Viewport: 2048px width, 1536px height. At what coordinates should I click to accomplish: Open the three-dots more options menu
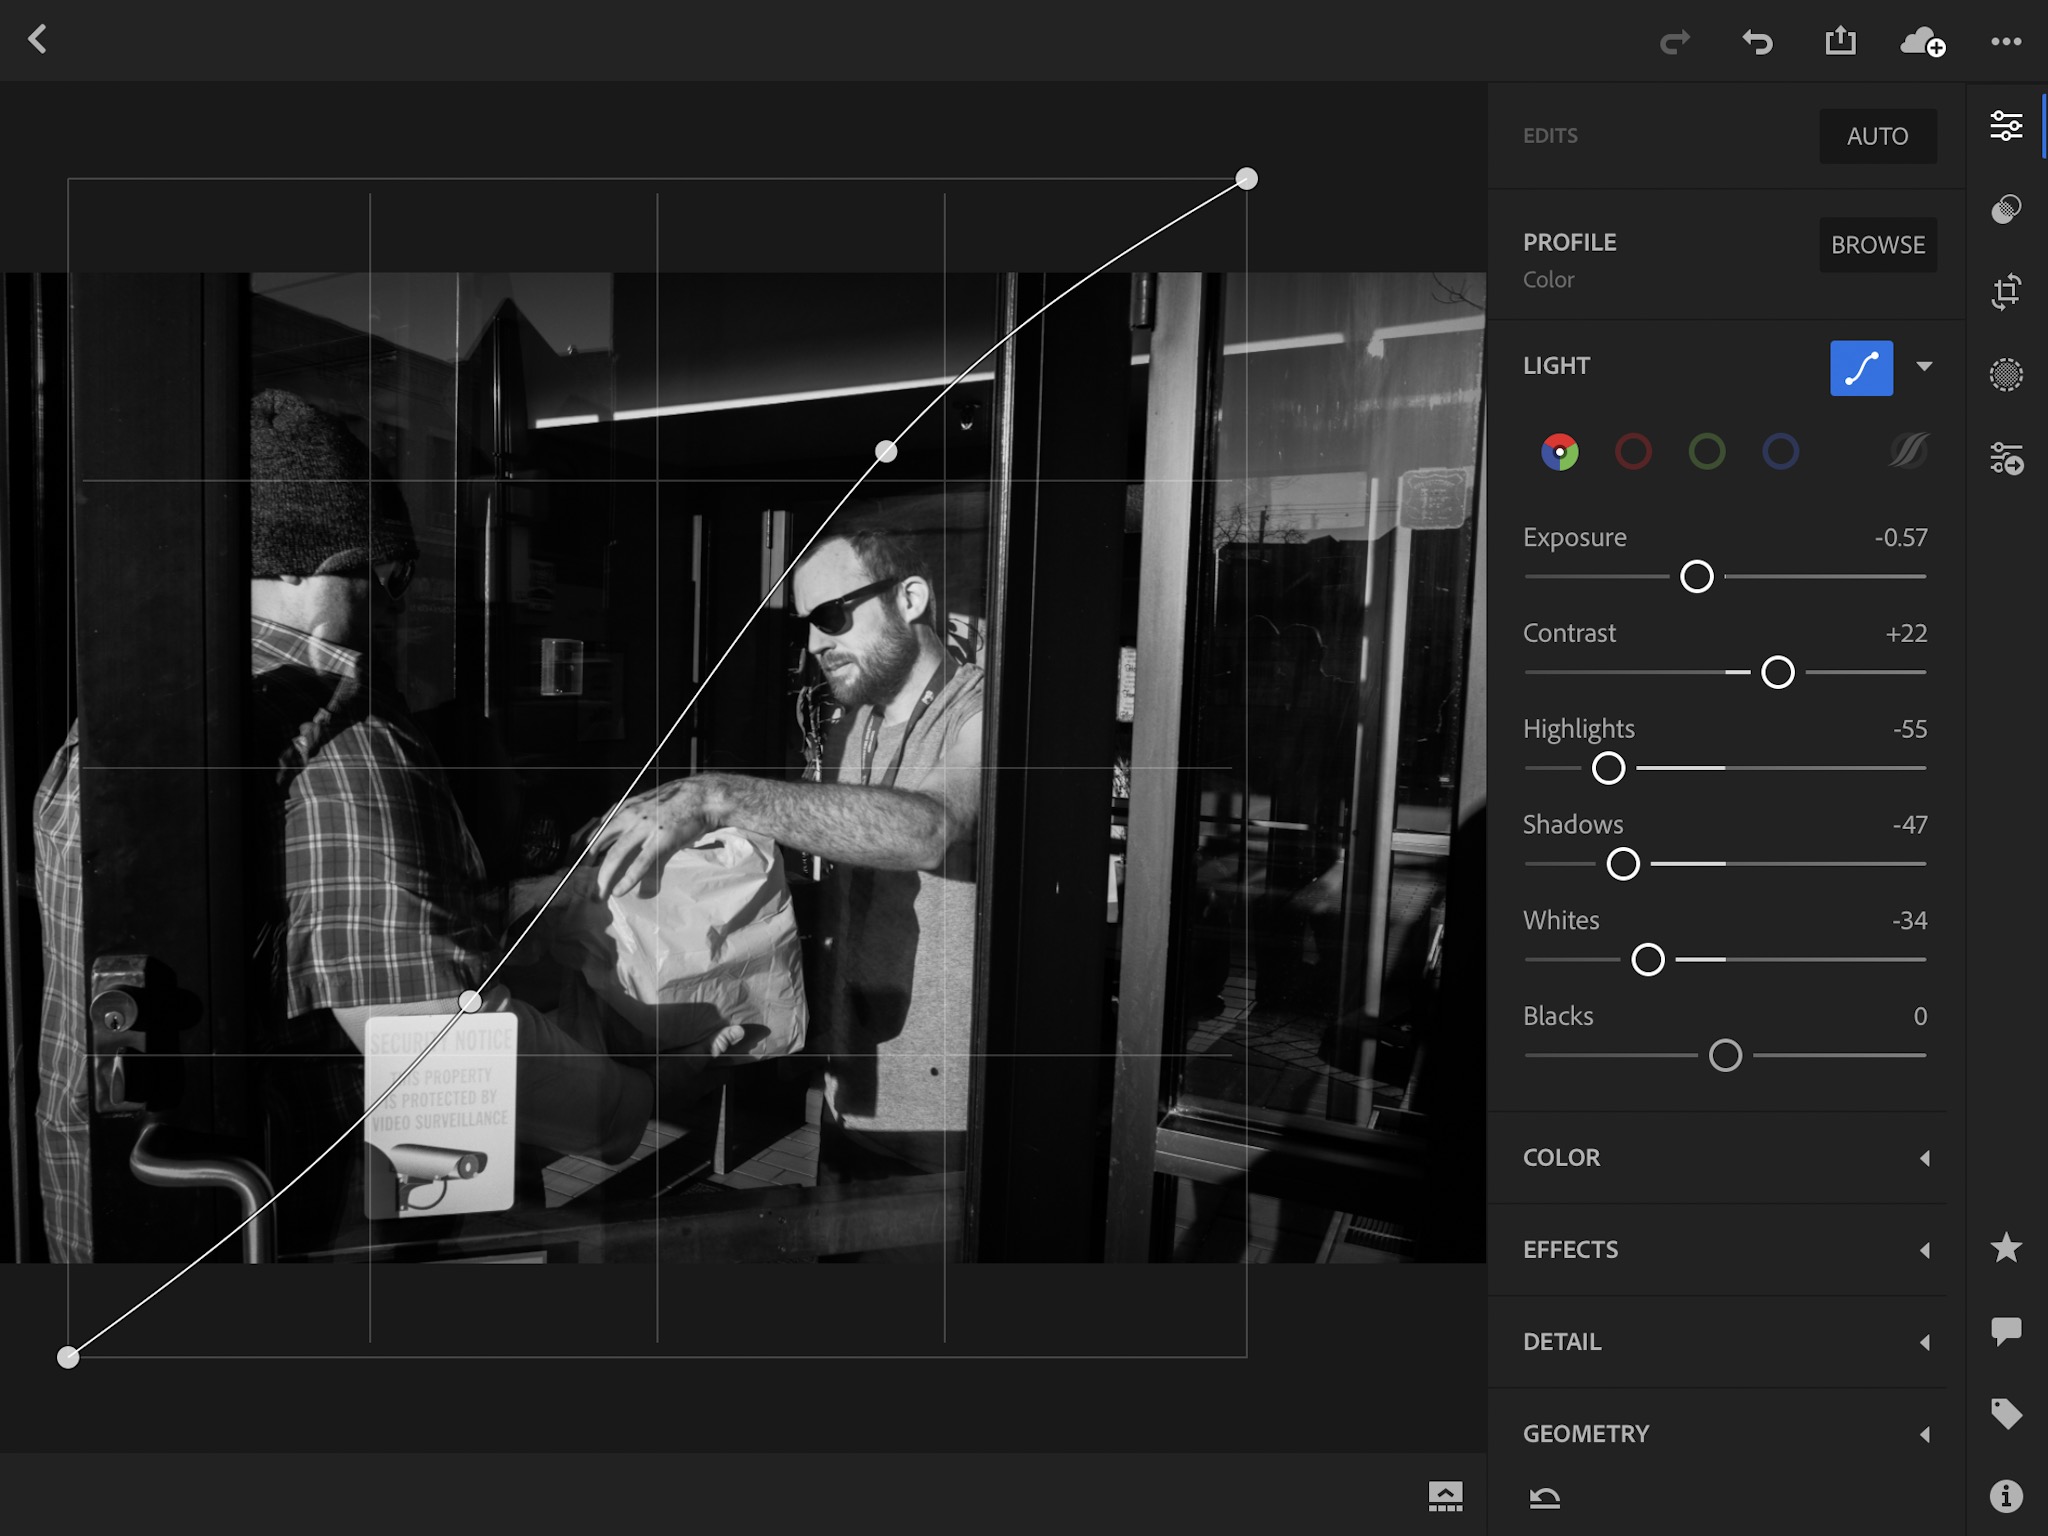[2006, 41]
